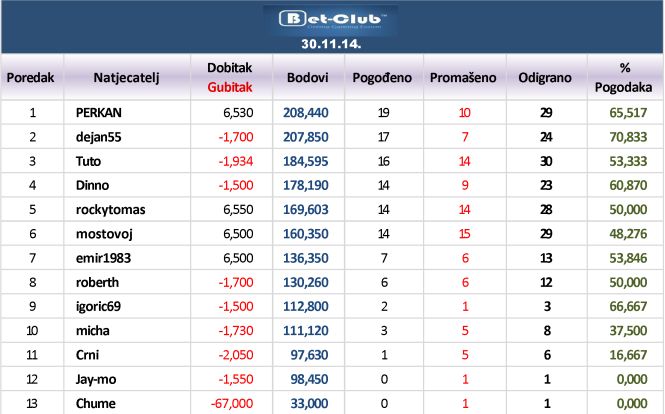
Task: Click igoric69 in the ninth row
Action: [x=98, y=306]
